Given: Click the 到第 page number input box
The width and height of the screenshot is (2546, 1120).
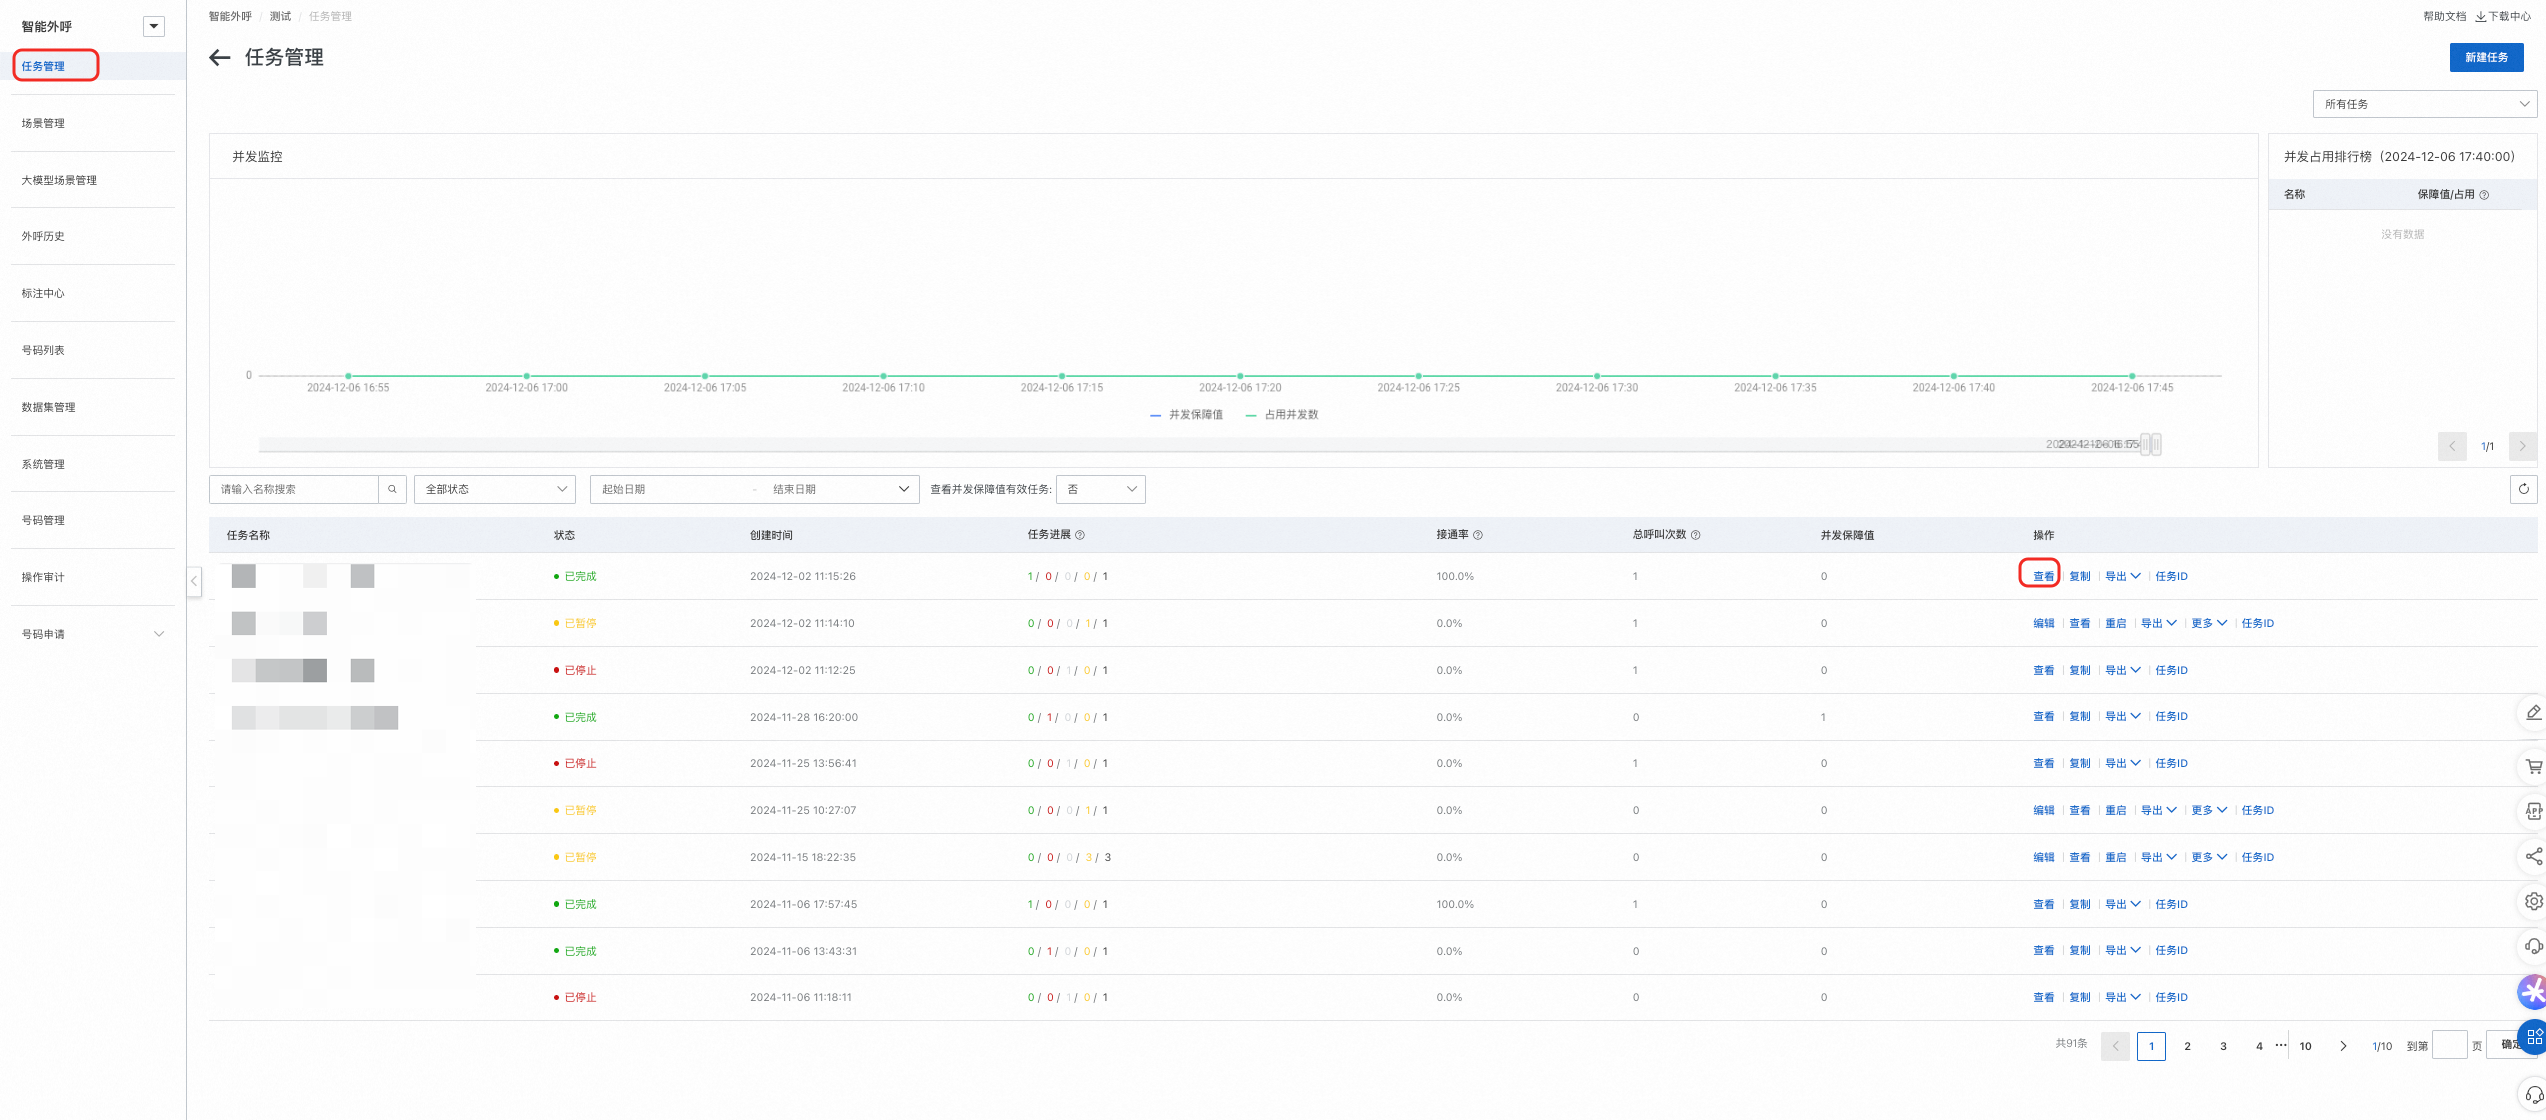Looking at the screenshot, I should pyautogui.click(x=2449, y=1045).
